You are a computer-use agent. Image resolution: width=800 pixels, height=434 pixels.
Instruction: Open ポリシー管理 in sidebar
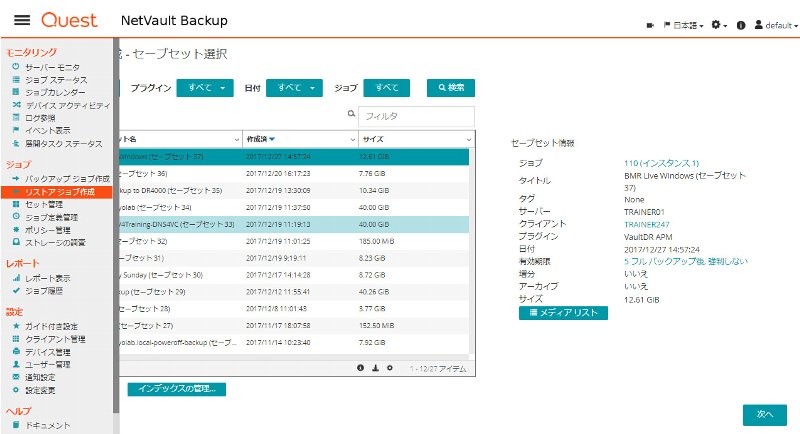point(48,230)
